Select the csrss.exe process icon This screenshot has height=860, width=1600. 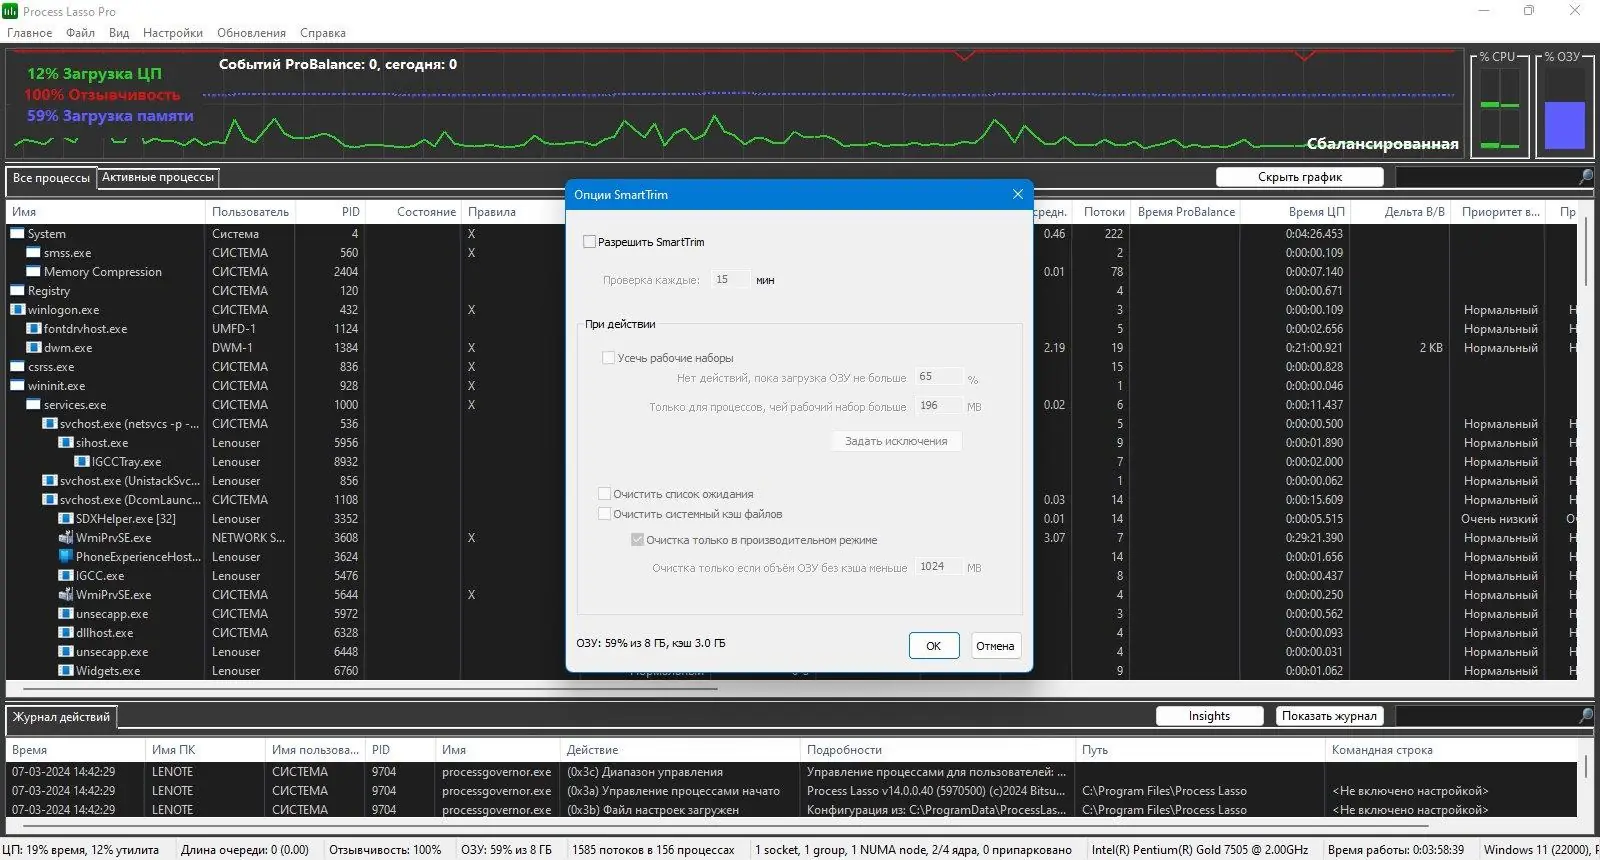(x=17, y=367)
